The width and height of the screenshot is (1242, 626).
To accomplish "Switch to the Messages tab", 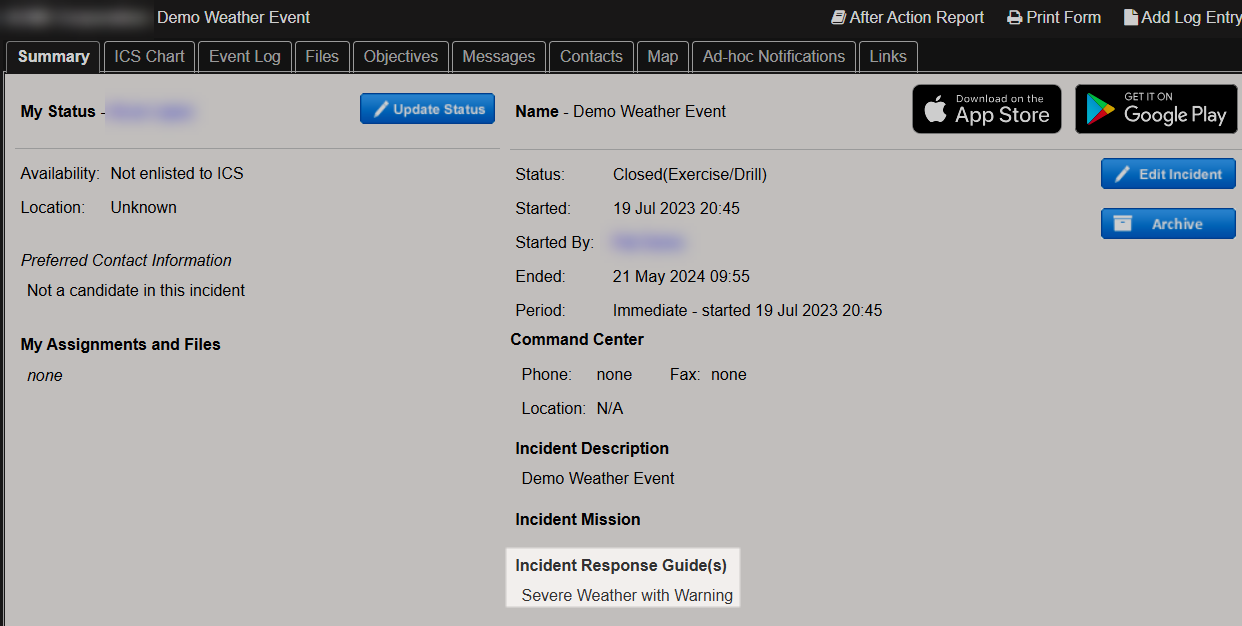I will click(498, 57).
